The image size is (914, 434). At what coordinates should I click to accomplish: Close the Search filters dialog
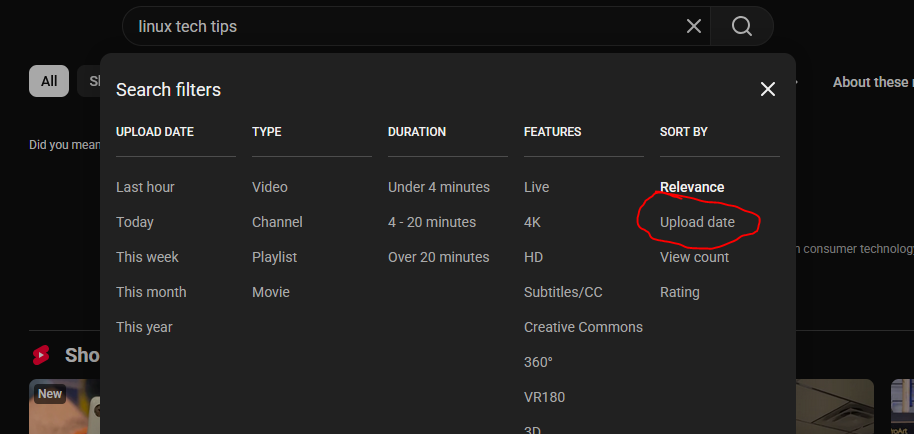click(768, 89)
